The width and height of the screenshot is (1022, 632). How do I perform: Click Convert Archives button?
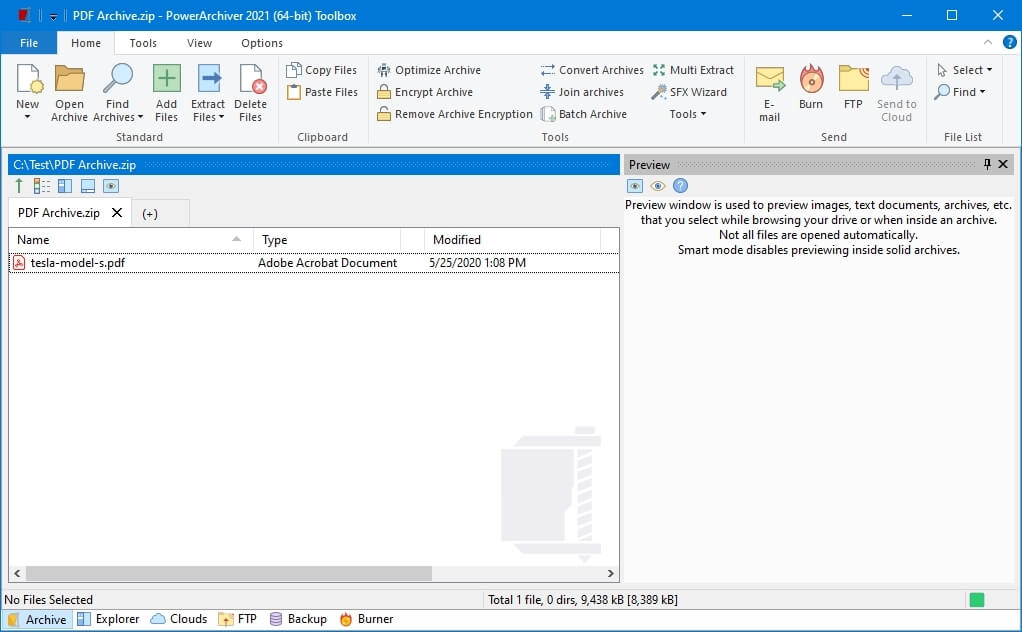click(592, 70)
